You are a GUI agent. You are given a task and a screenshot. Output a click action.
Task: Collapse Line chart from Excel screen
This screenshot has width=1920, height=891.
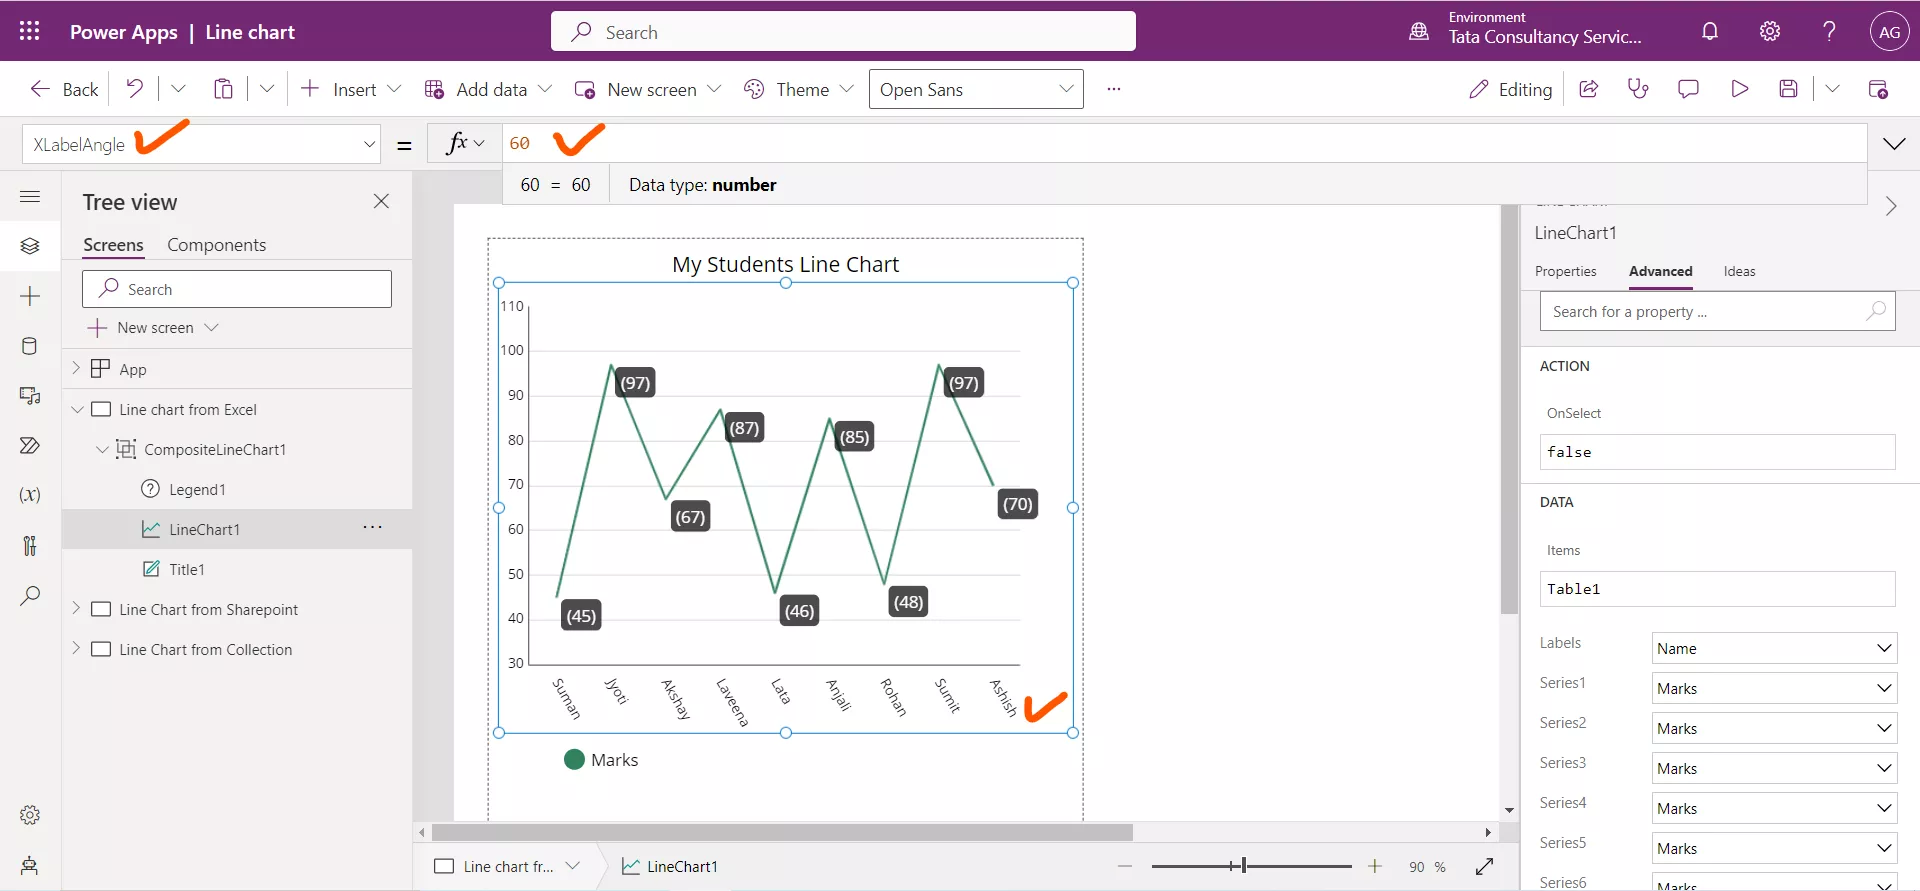[76, 409]
